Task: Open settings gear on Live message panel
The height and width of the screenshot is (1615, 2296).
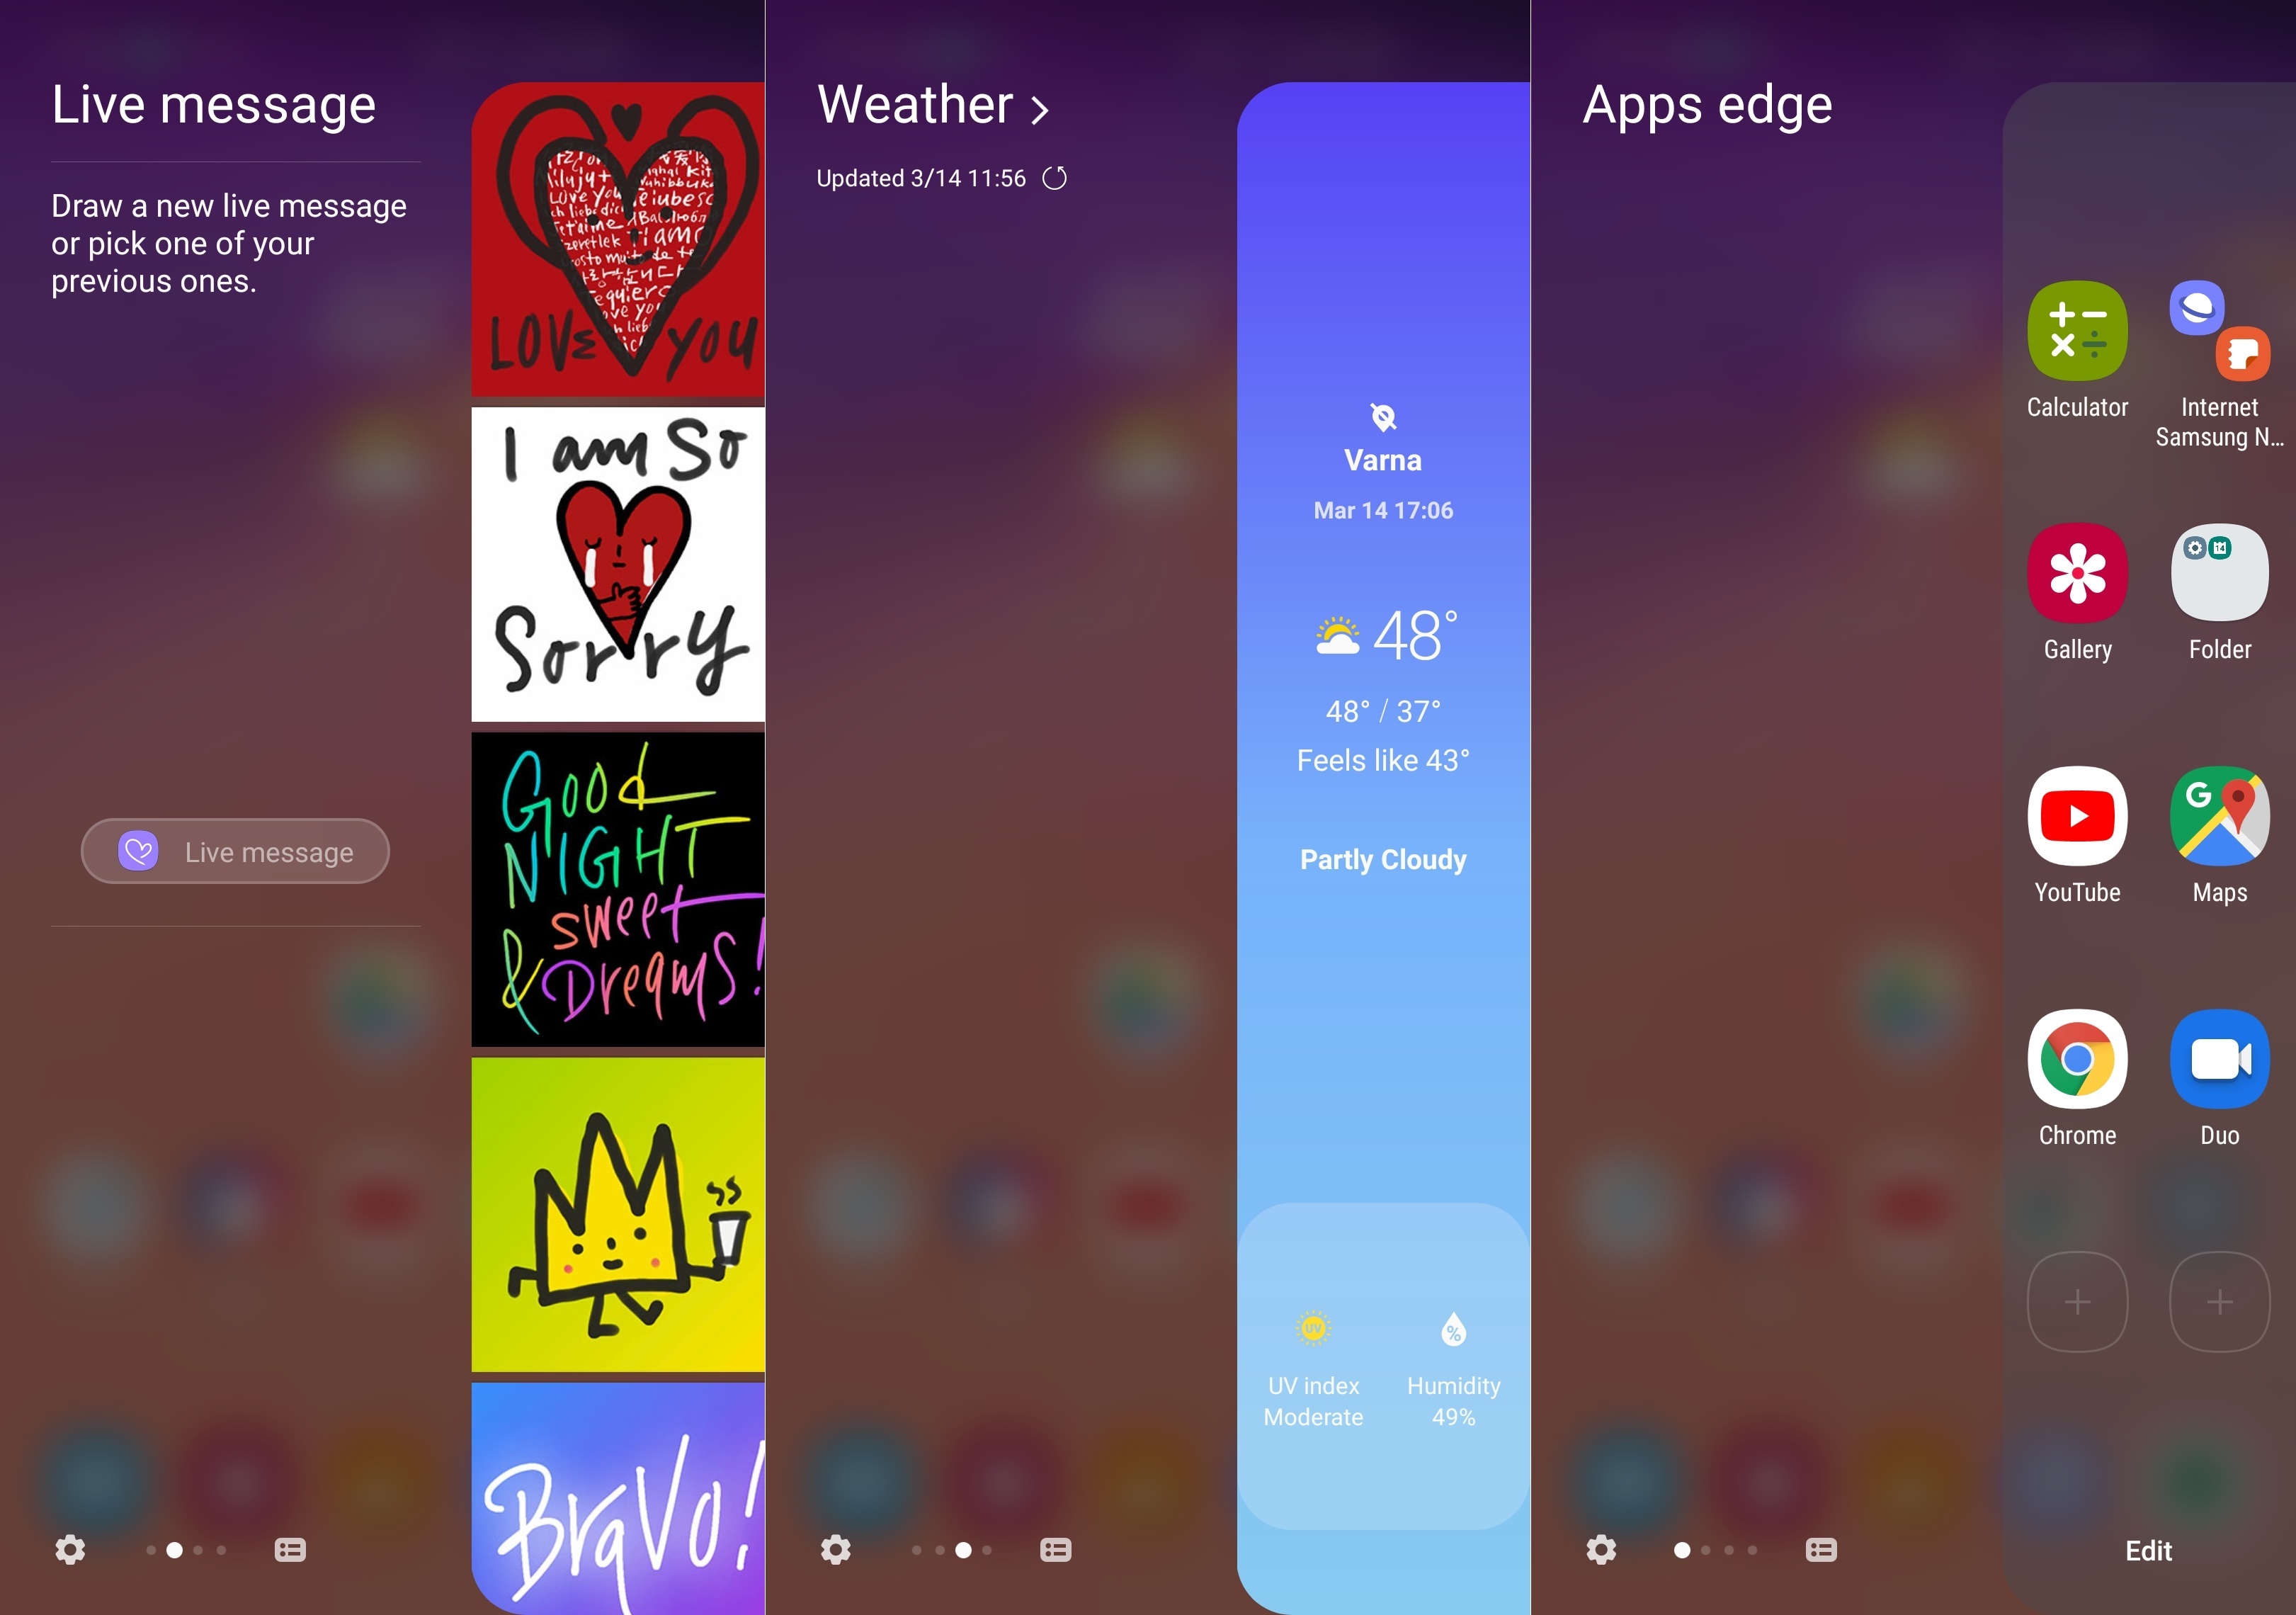Action: tap(72, 1548)
